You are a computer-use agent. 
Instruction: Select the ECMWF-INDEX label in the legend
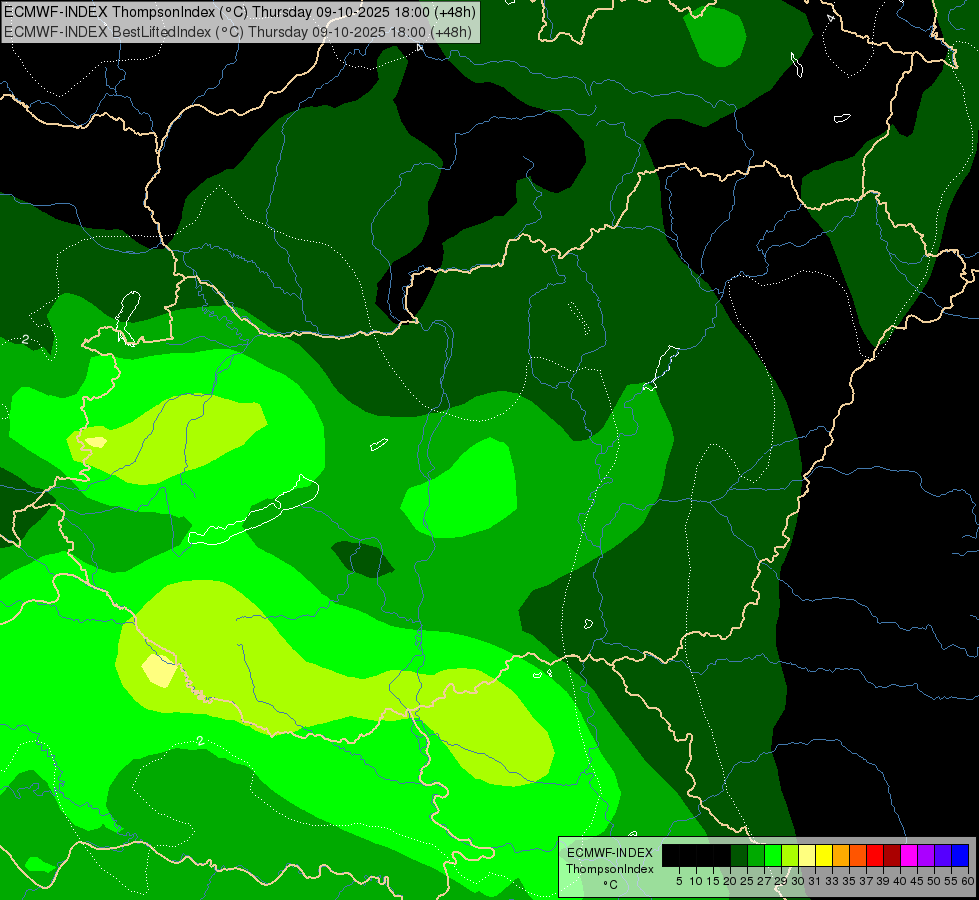pyautogui.click(x=609, y=852)
